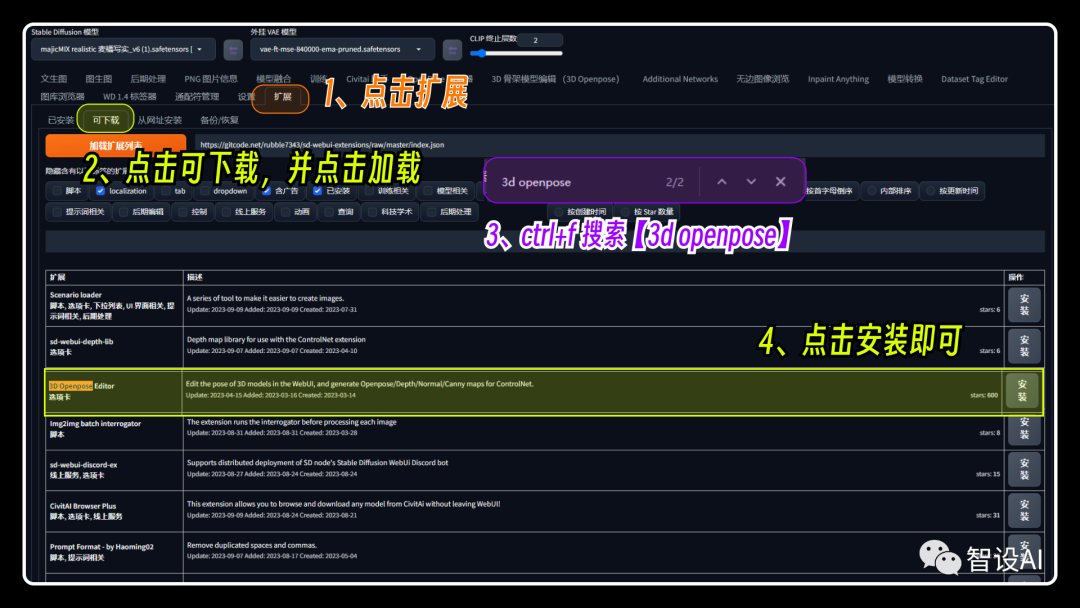Select the 按 Star 数量 sort option
The width and height of the screenshot is (1080, 608).
[647, 212]
